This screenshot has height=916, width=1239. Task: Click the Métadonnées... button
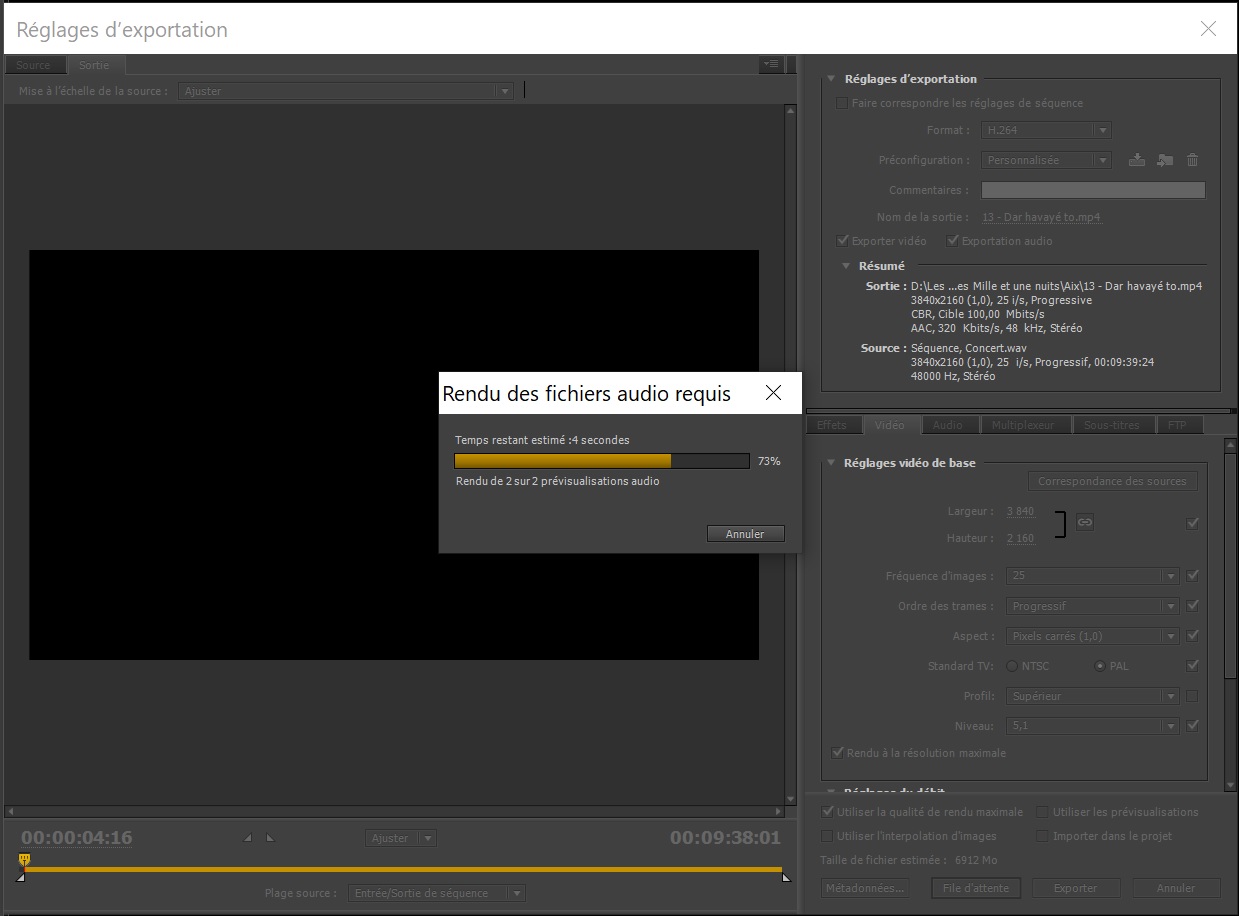click(x=865, y=888)
